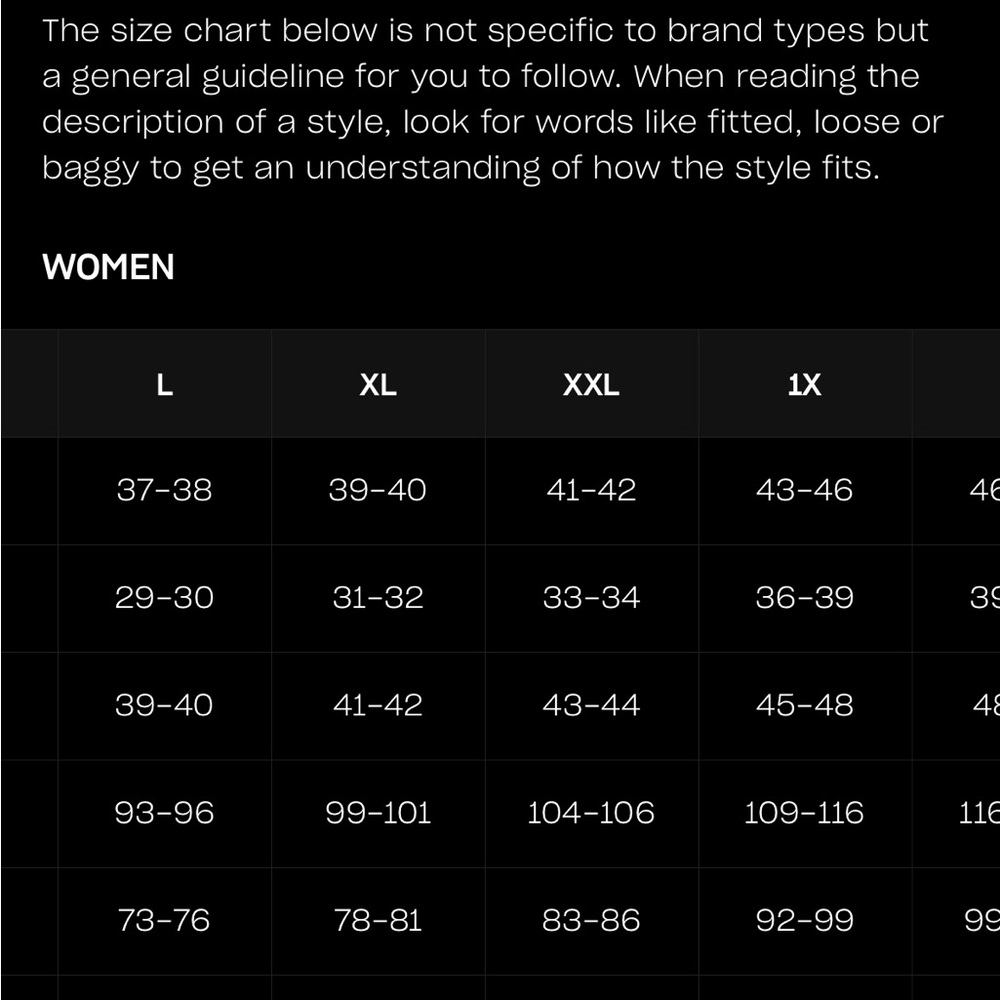Select the 39-40 cell under XL
The height and width of the screenshot is (1000, 1000).
(378, 490)
